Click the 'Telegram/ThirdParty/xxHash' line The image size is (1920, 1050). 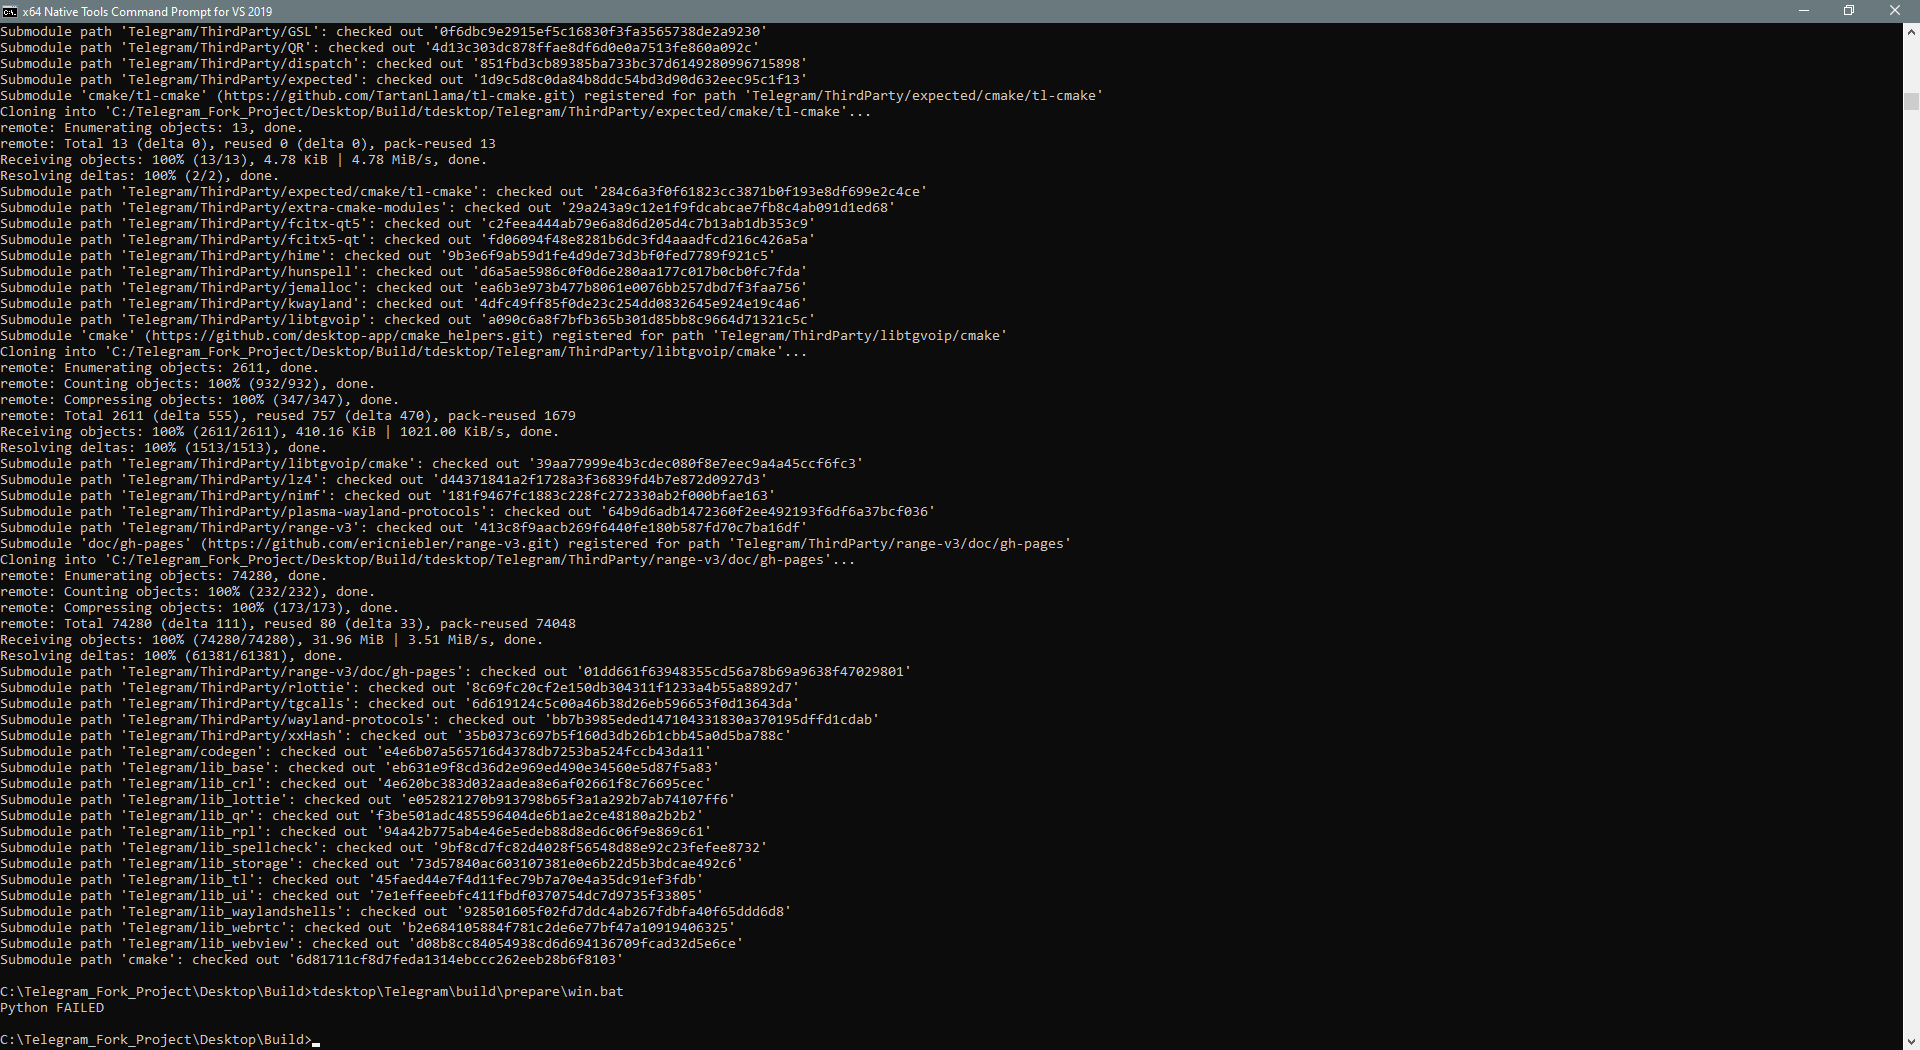396,736
